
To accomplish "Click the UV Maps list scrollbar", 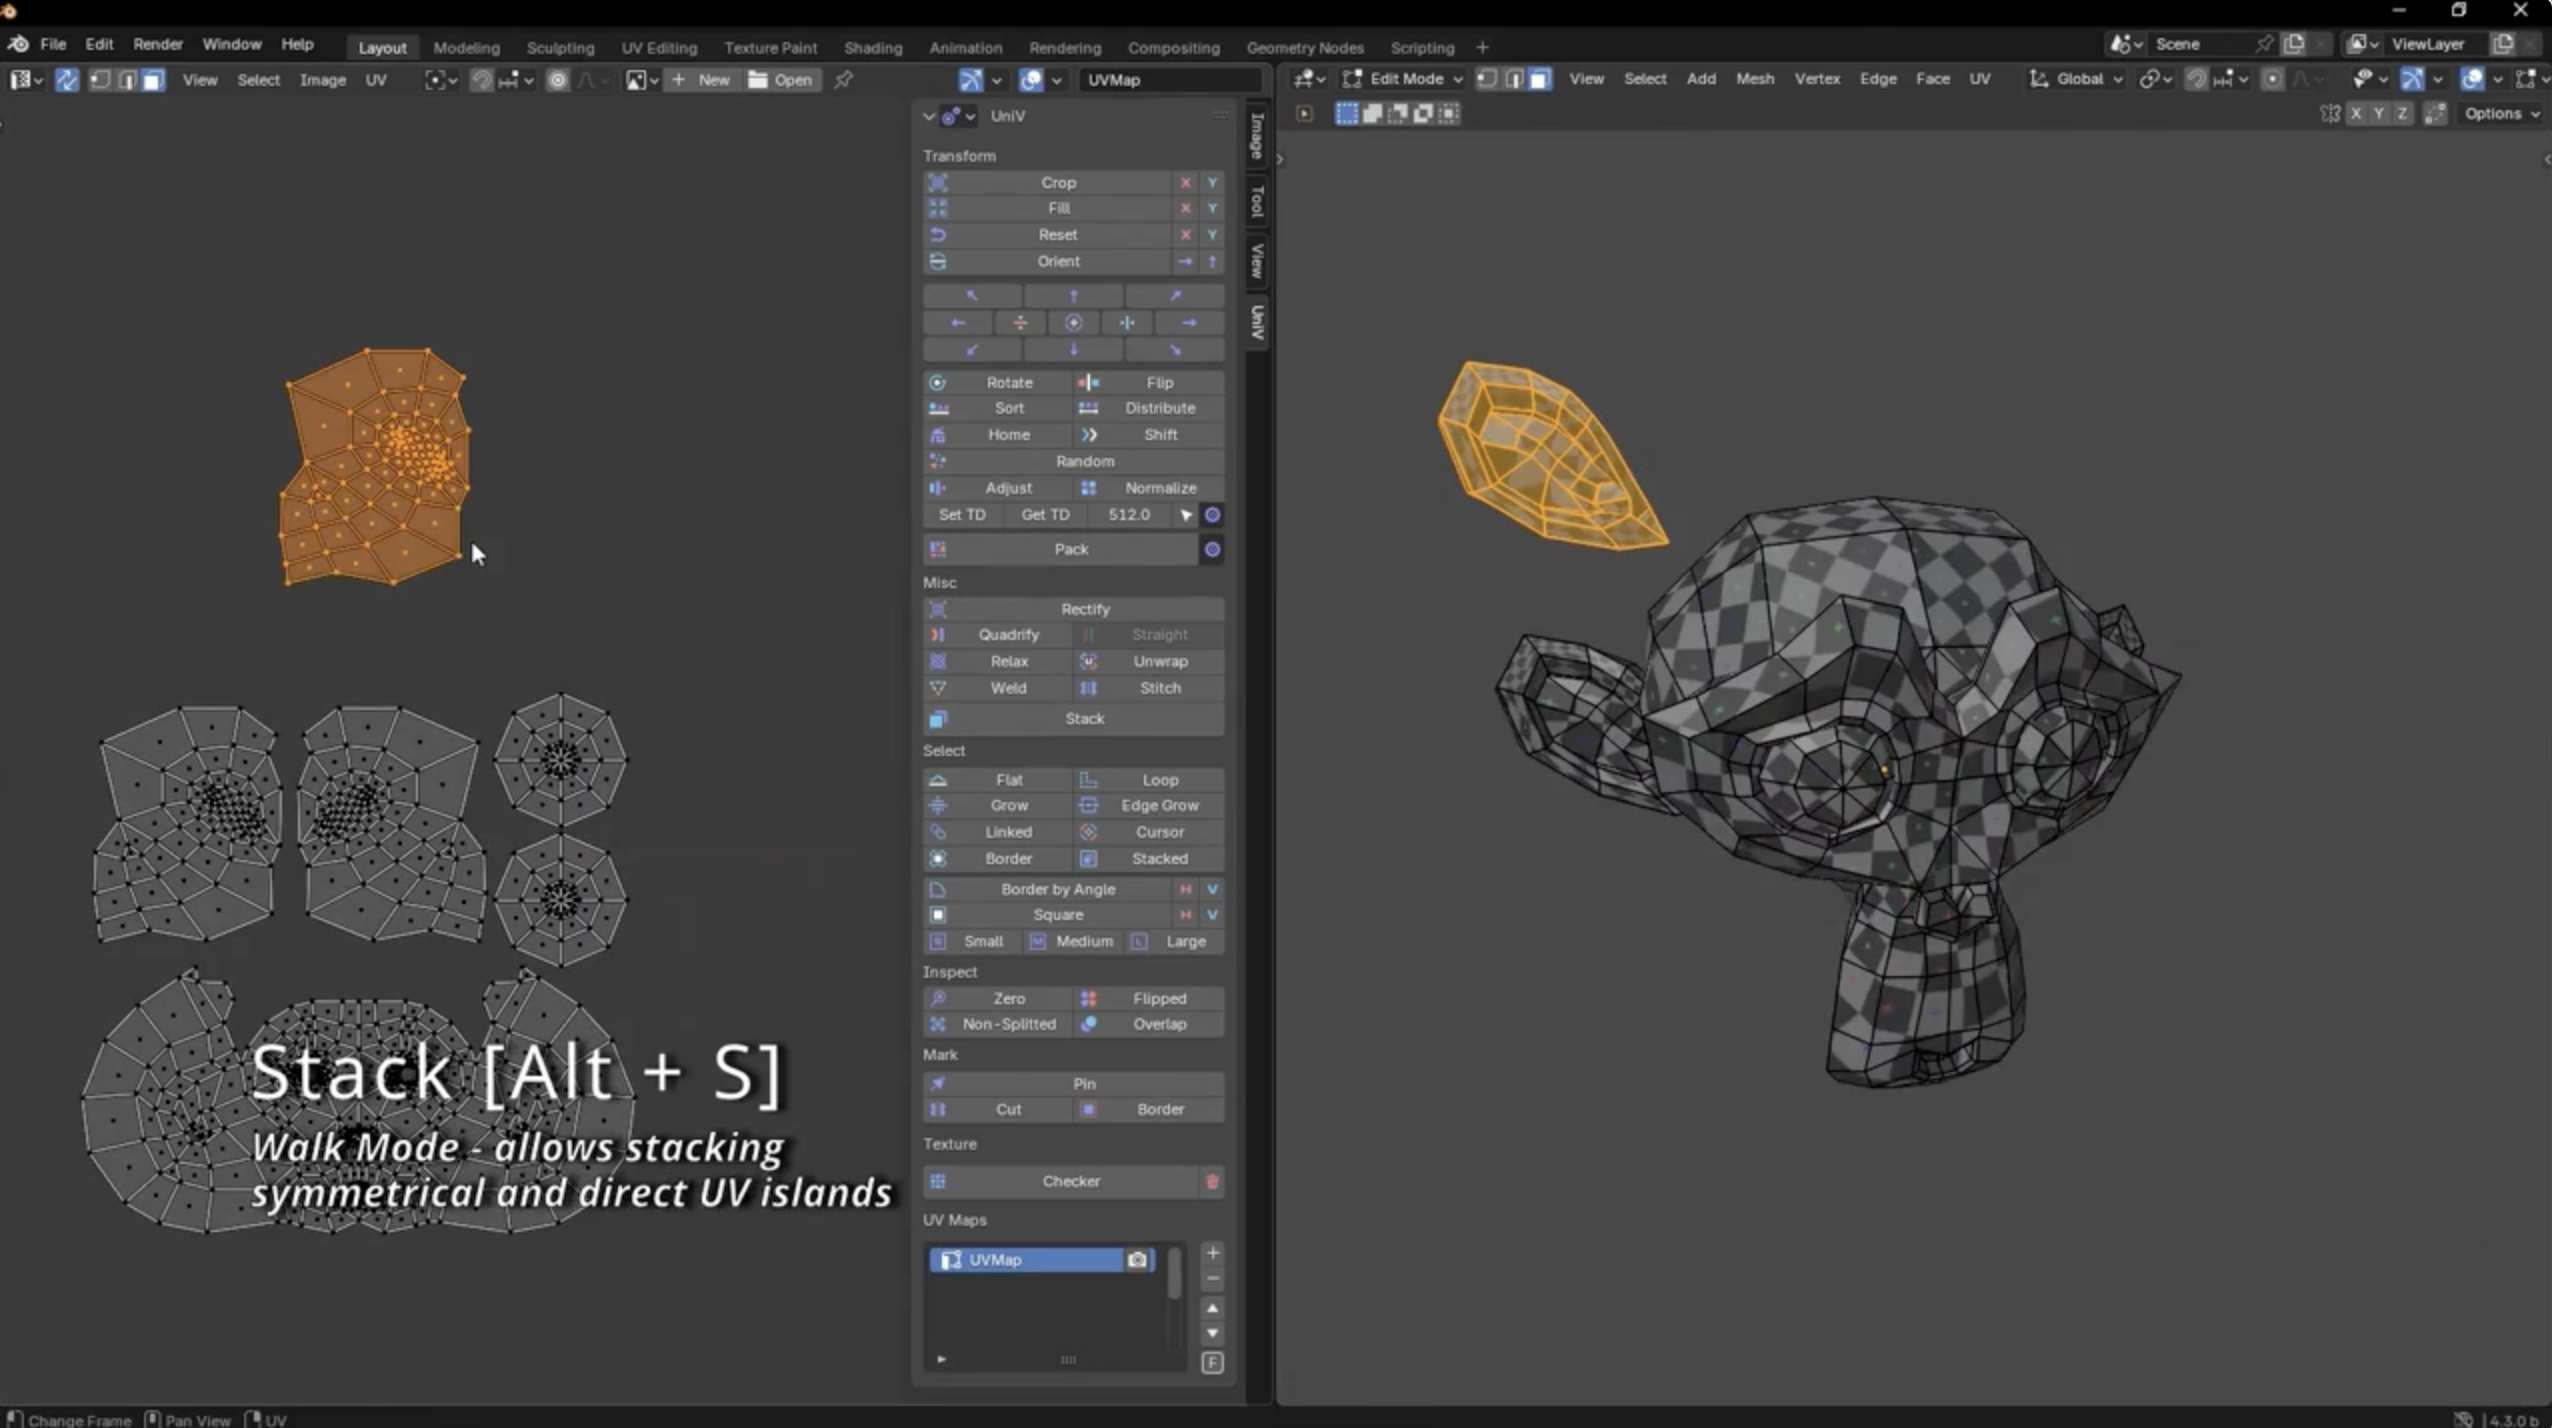I will coord(1174,1275).
